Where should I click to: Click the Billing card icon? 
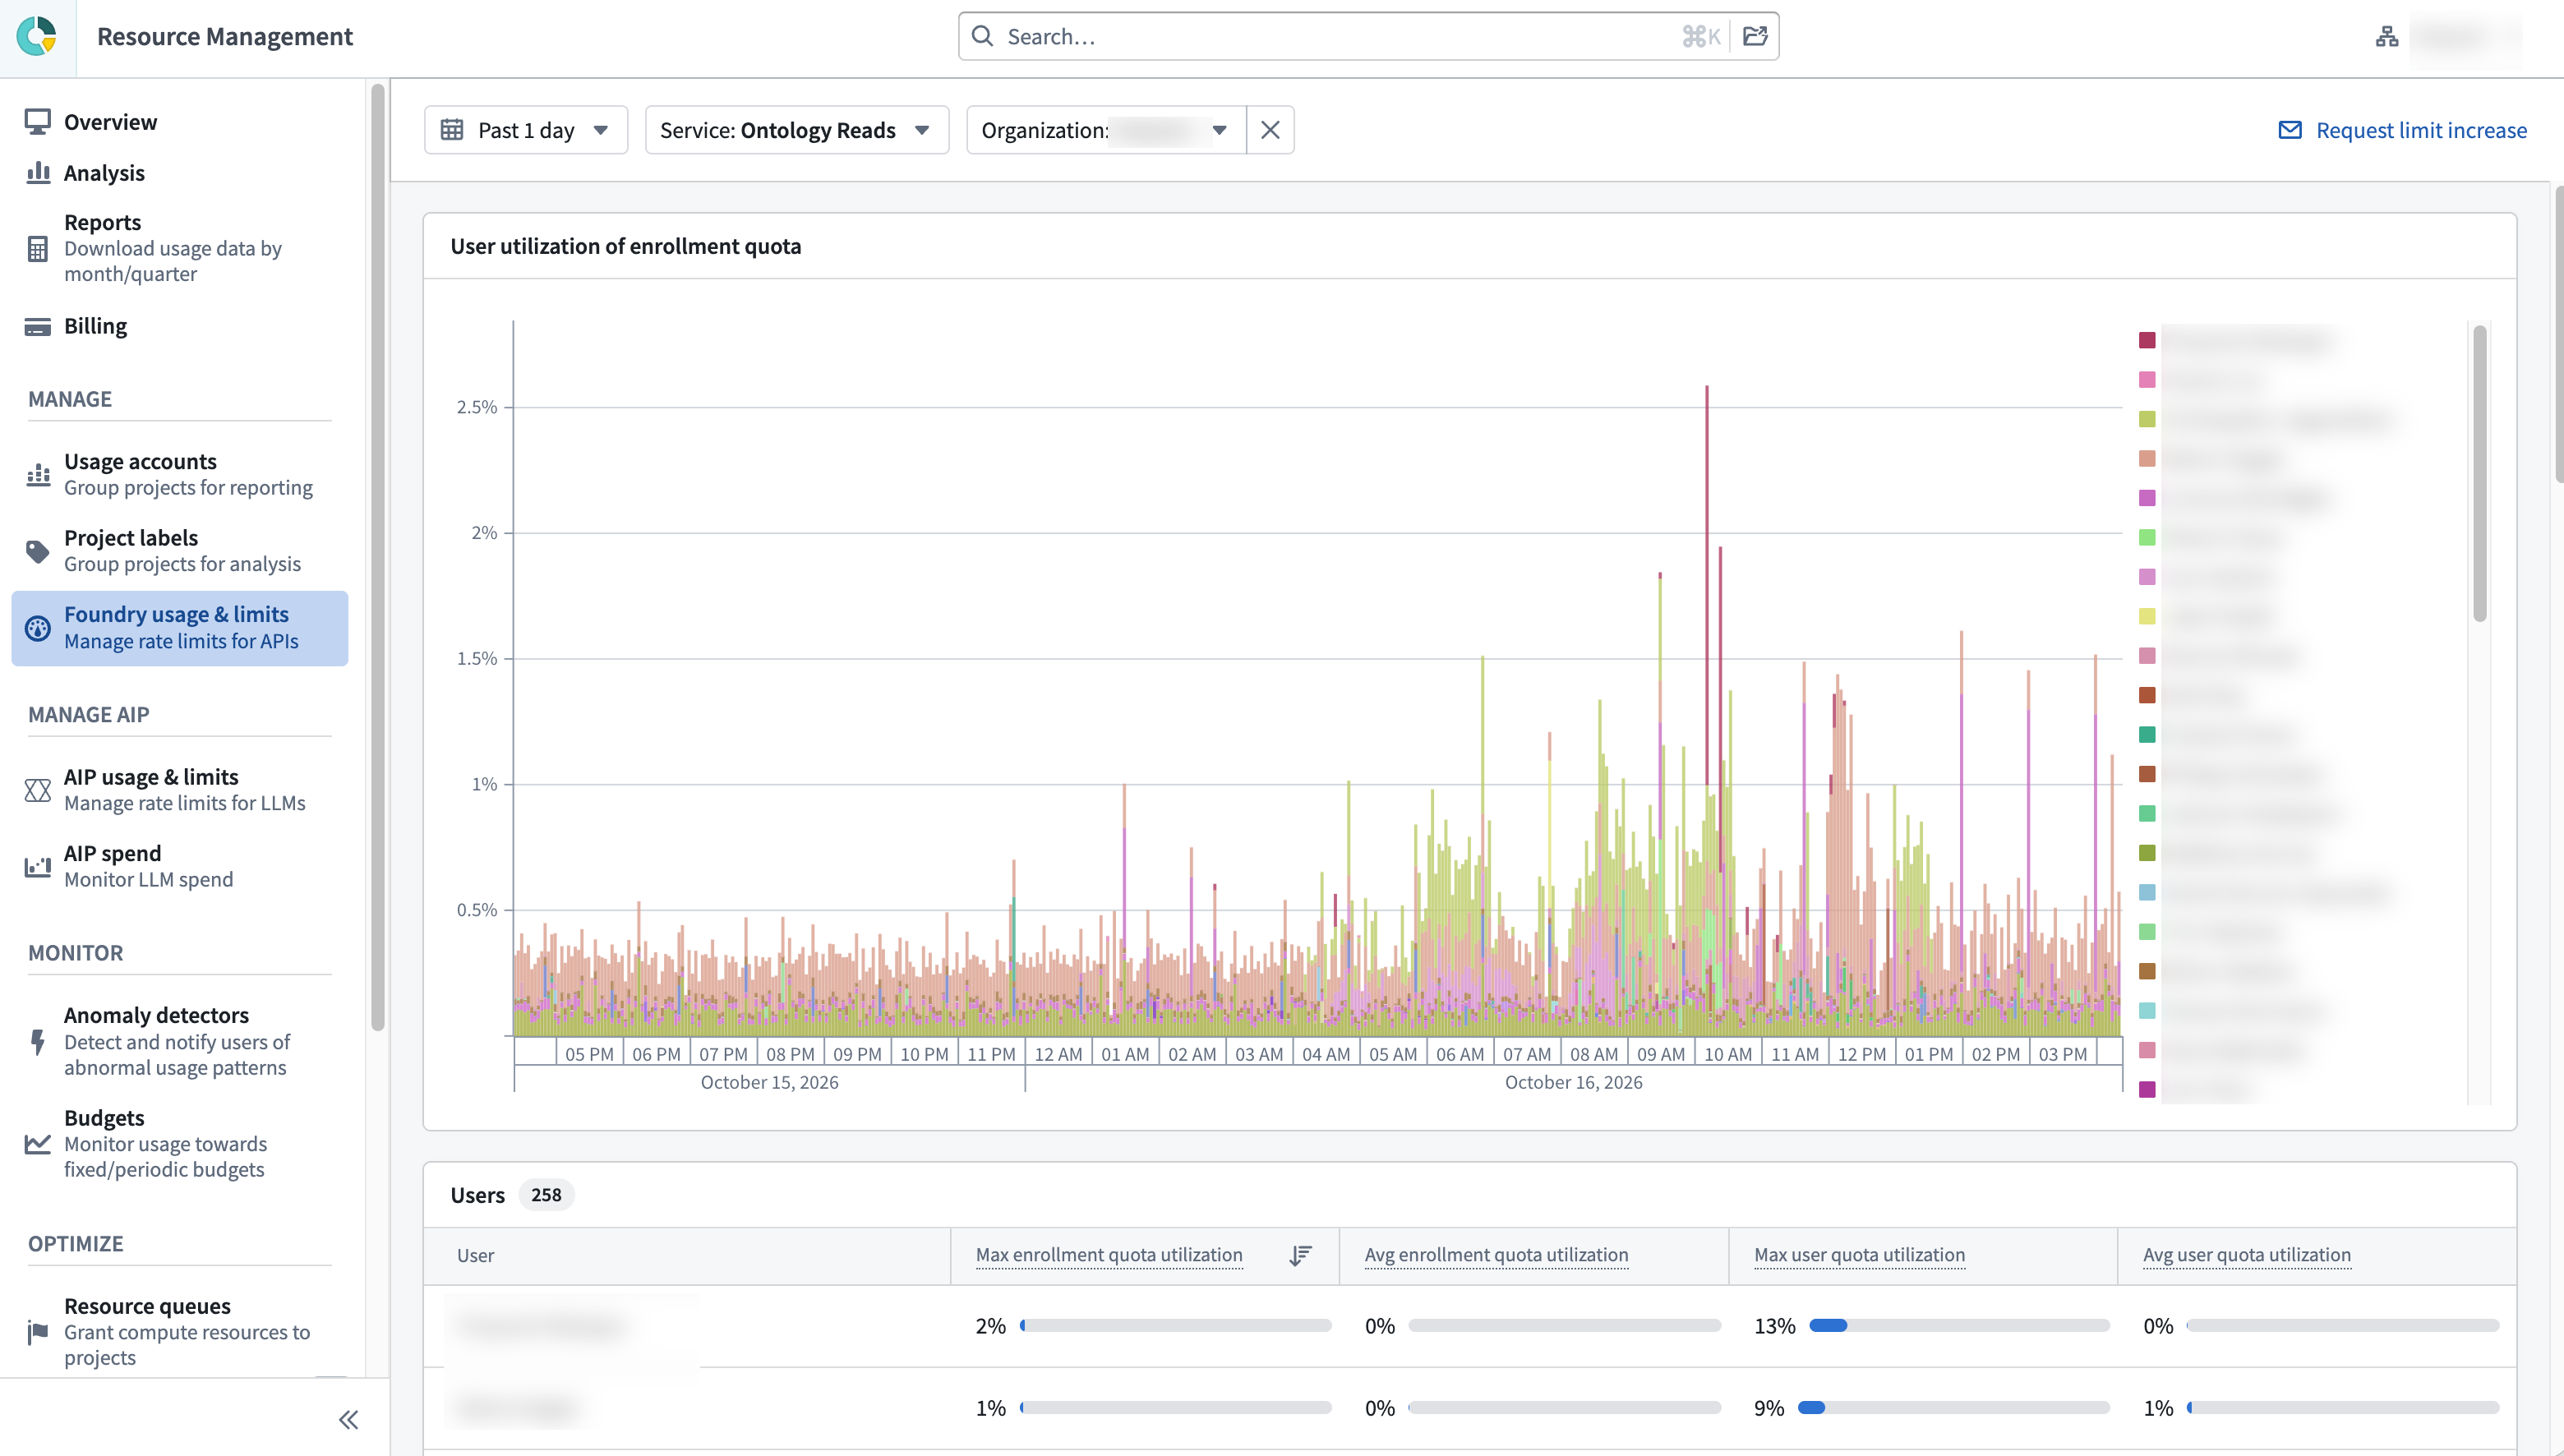[38, 327]
